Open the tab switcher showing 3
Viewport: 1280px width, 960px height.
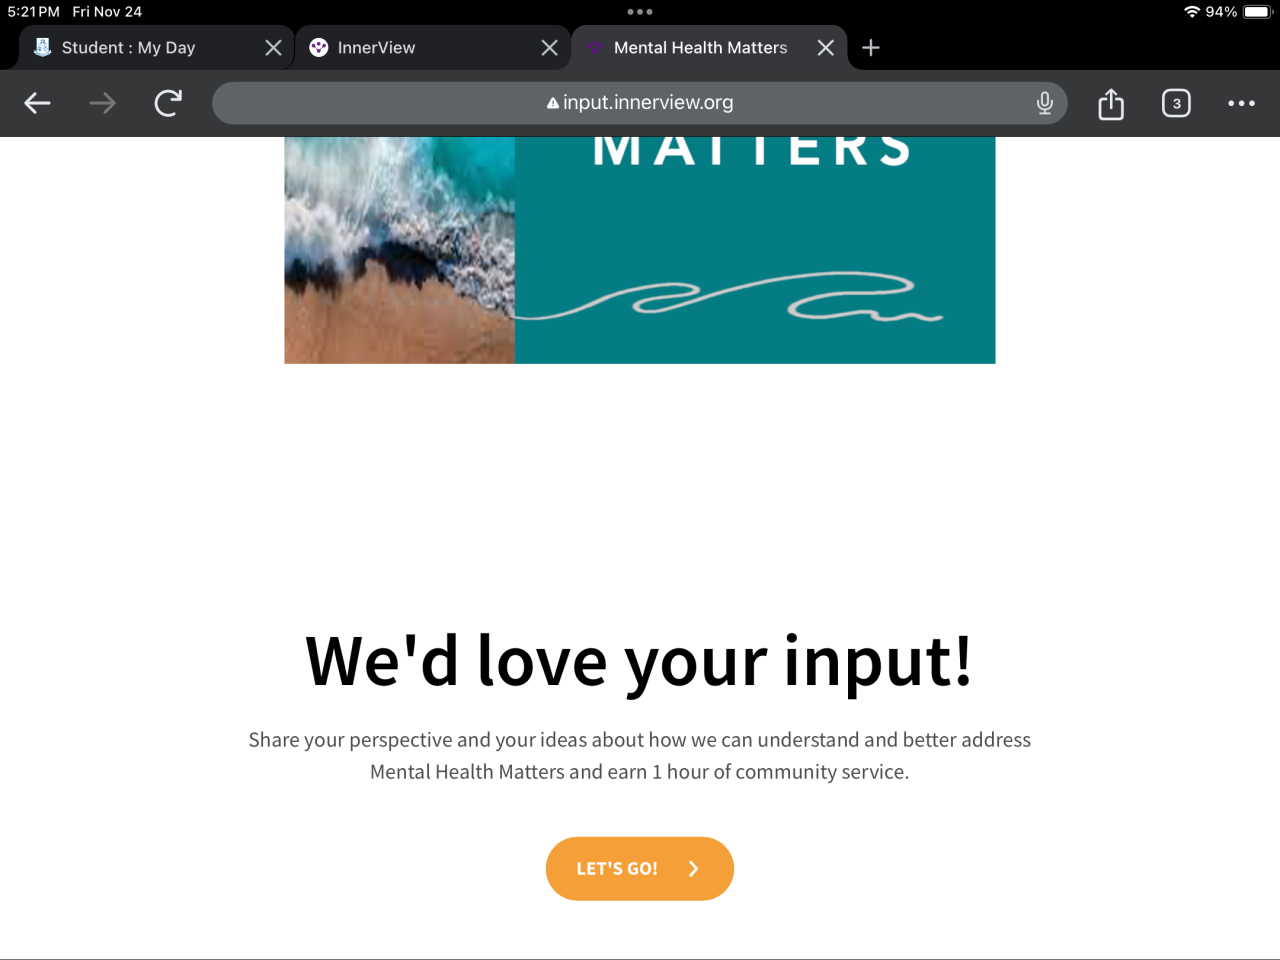pyautogui.click(x=1176, y=103)
